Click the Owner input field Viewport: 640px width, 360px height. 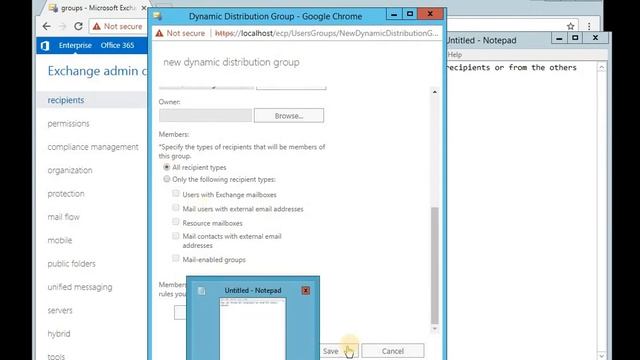tap(205, 116)
